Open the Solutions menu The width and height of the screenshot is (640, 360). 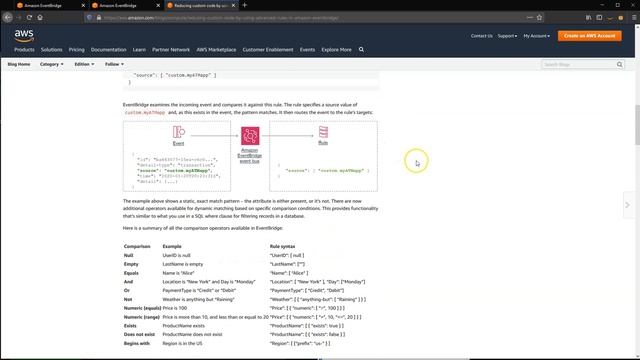coord(51,49)
